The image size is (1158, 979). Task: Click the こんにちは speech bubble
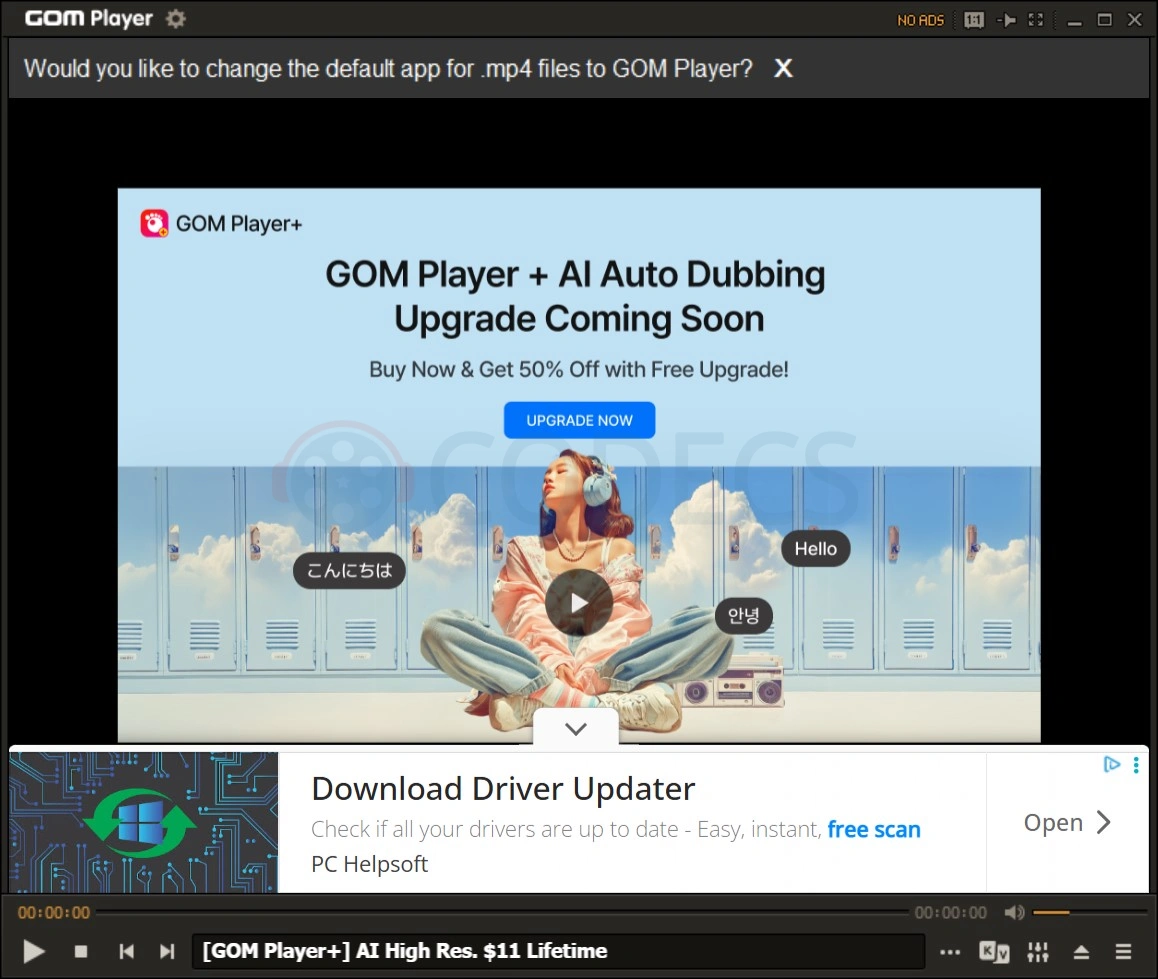coord(349,571)
